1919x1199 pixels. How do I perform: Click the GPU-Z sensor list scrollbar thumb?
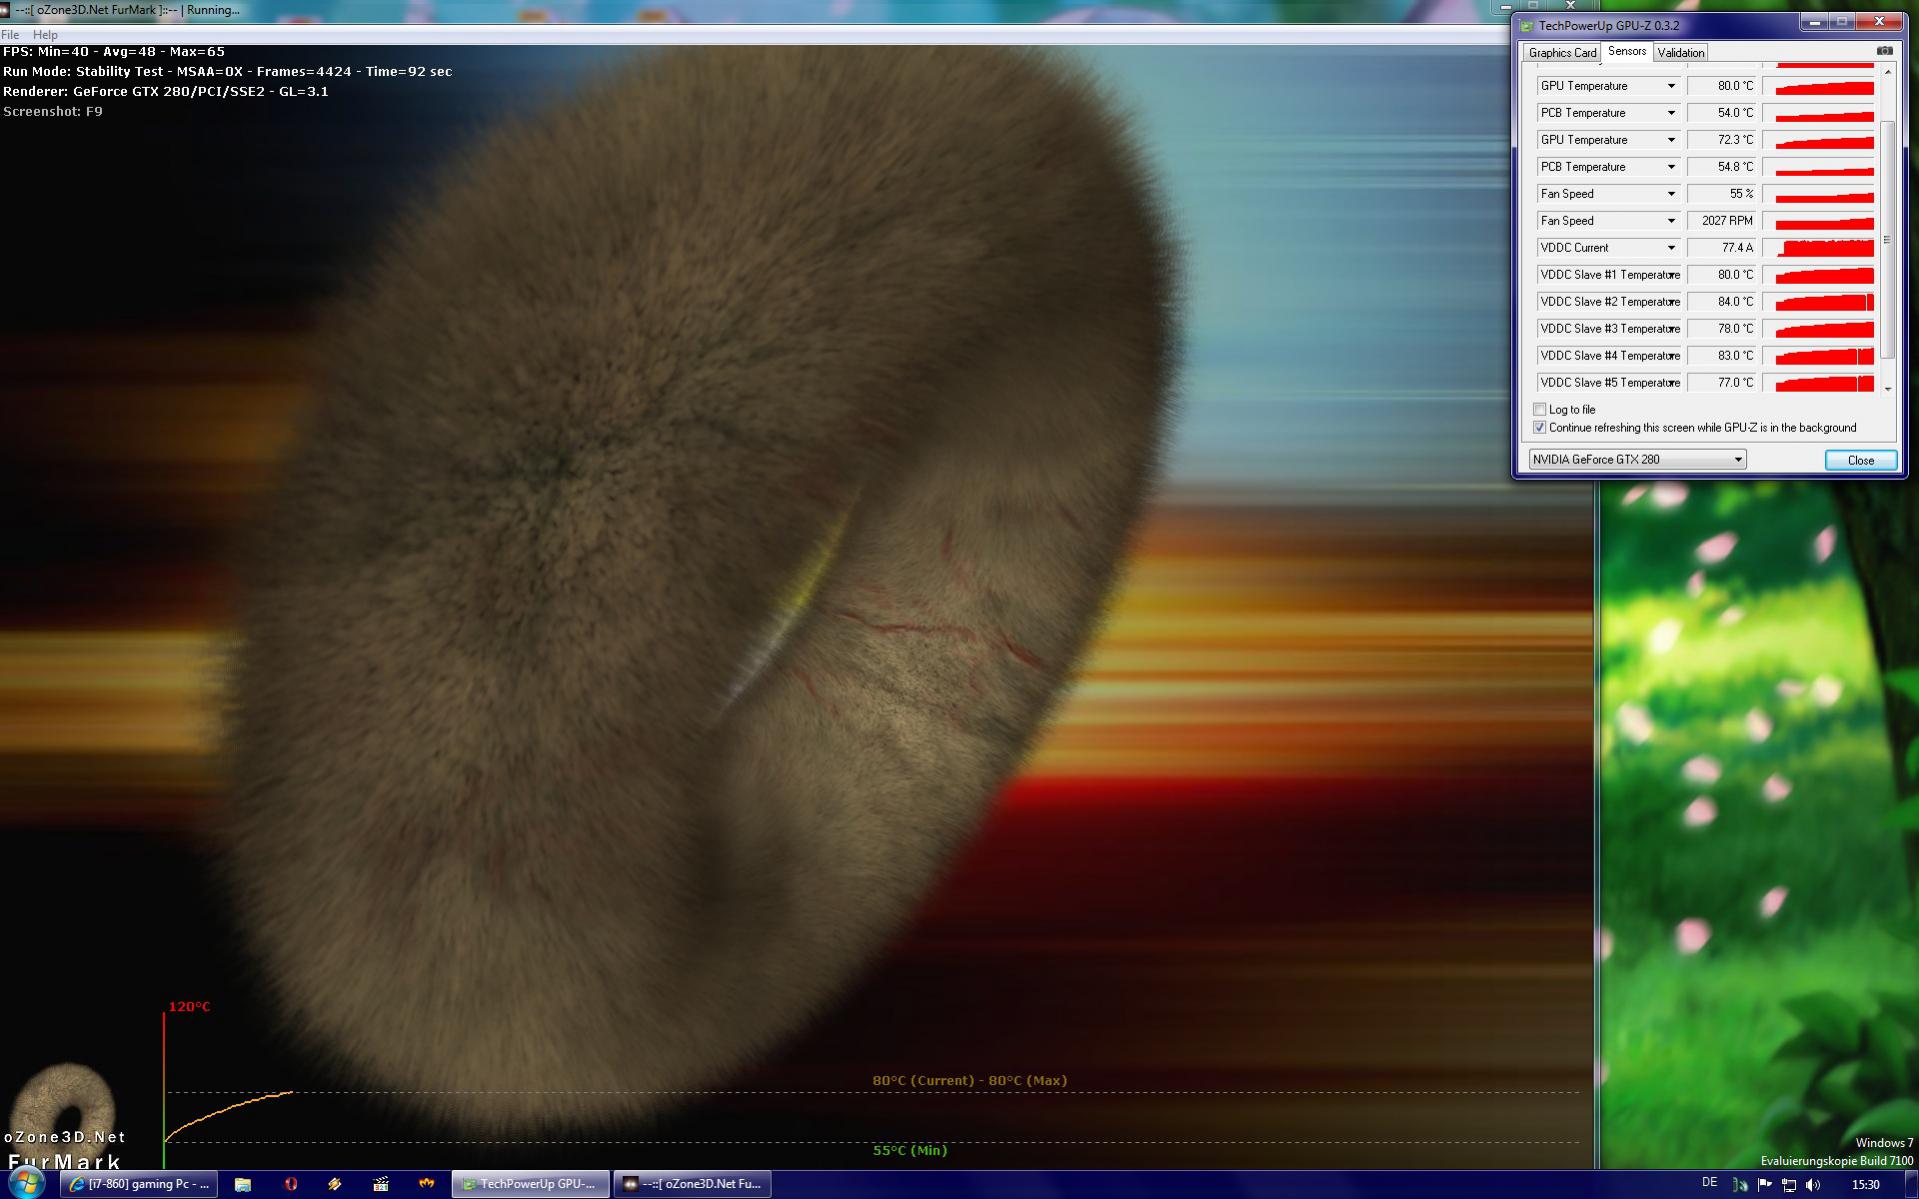point(1887,239)
